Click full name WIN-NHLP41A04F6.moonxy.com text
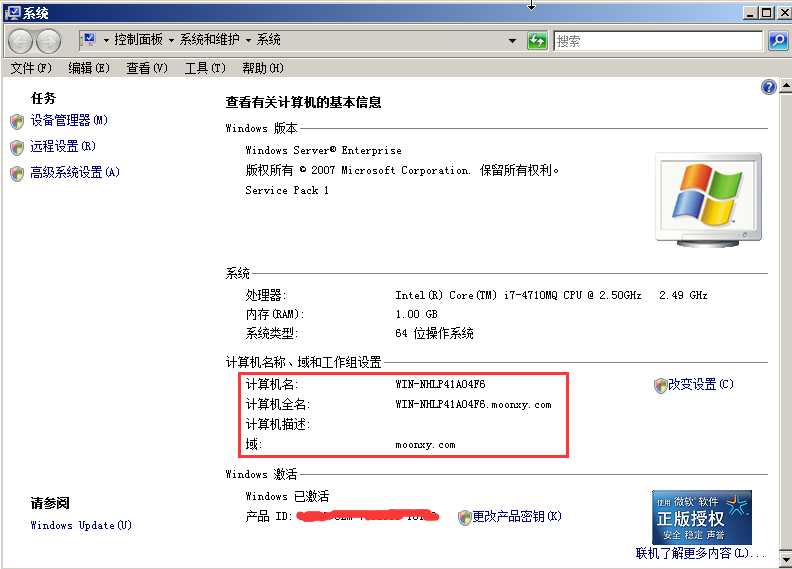Image resolution: width=792 pixels, height=569 pixels. 473,404
